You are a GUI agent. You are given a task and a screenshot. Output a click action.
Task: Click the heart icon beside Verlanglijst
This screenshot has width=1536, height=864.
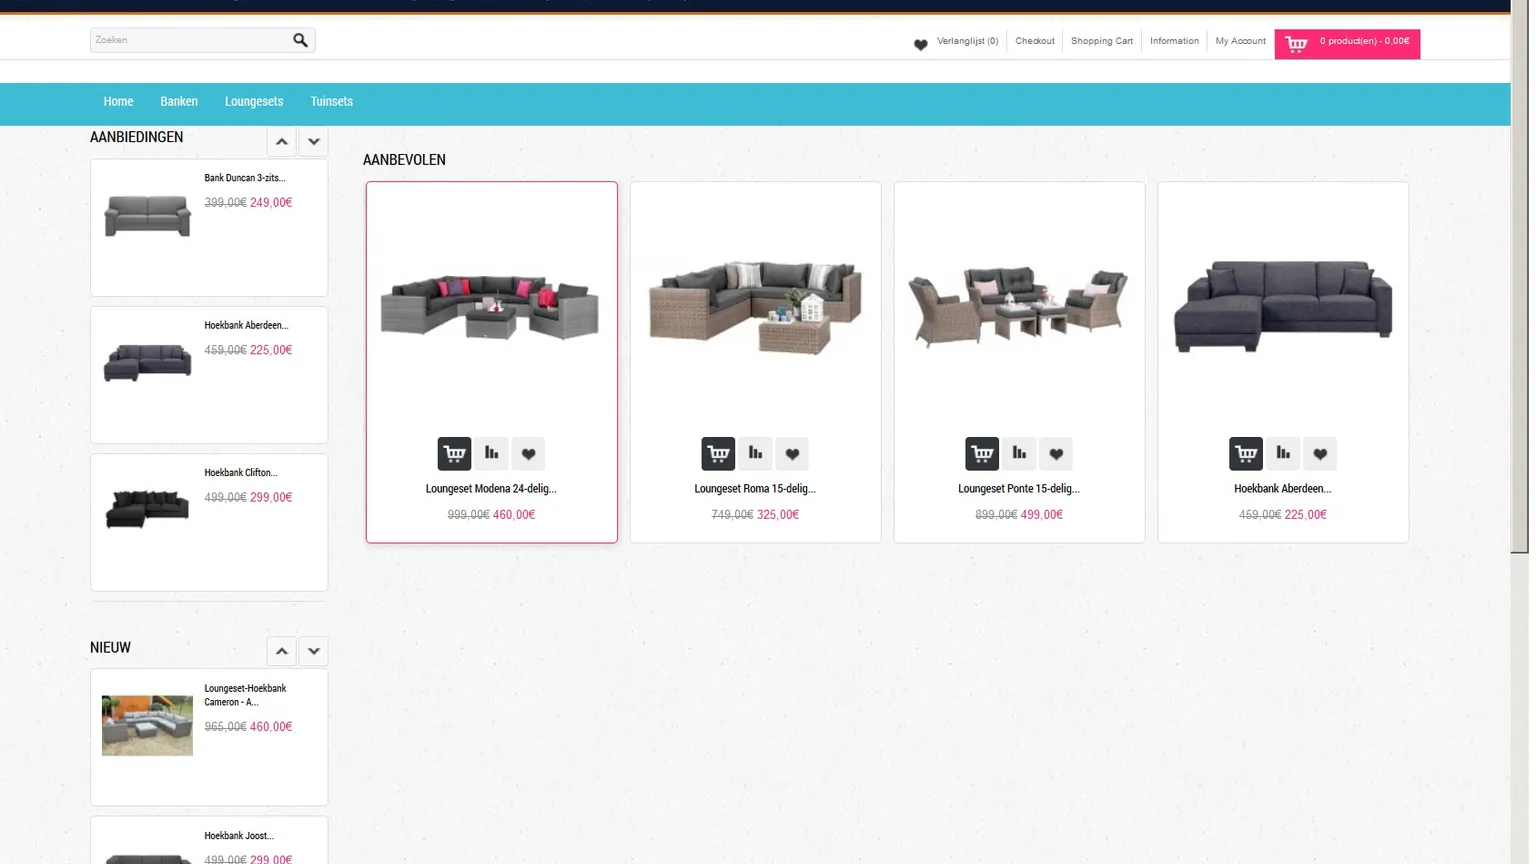920,44
